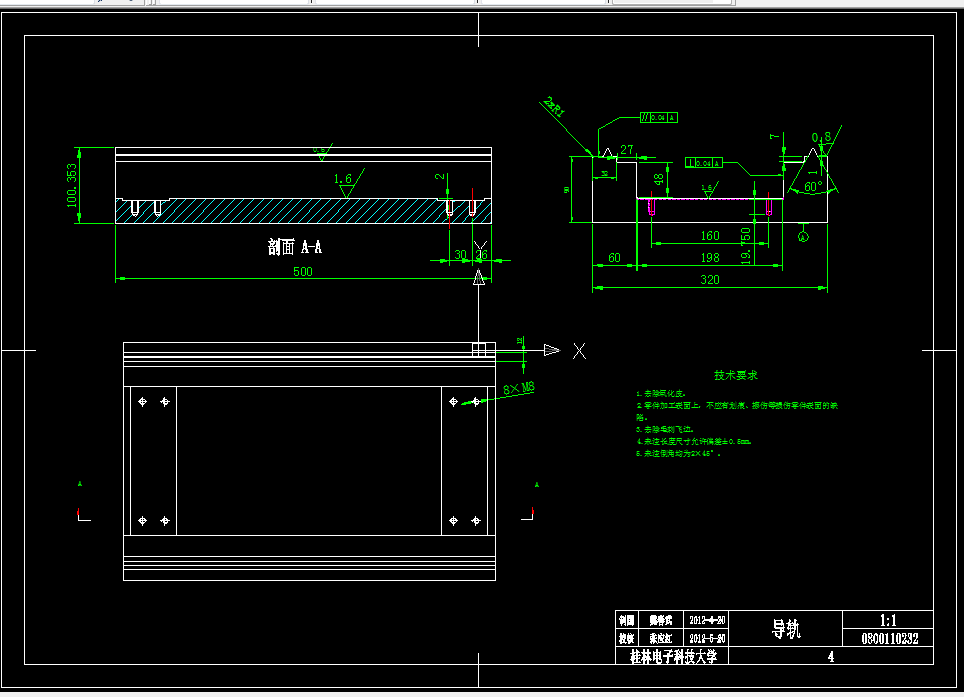Select the 1.6 roughness symbol in section A-A

(x=347, y=183)
